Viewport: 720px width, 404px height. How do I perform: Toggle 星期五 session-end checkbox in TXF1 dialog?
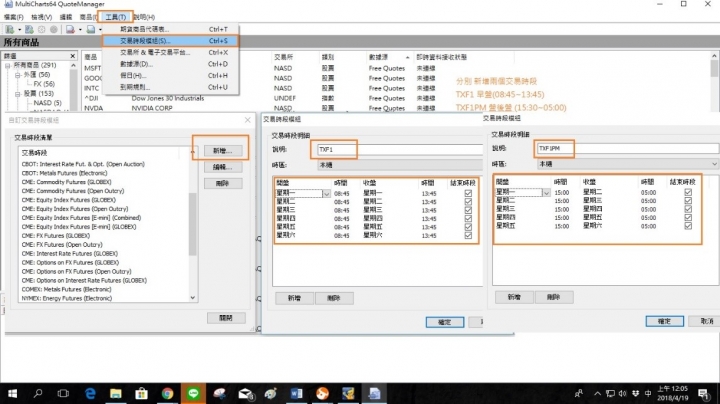(468, 227)
